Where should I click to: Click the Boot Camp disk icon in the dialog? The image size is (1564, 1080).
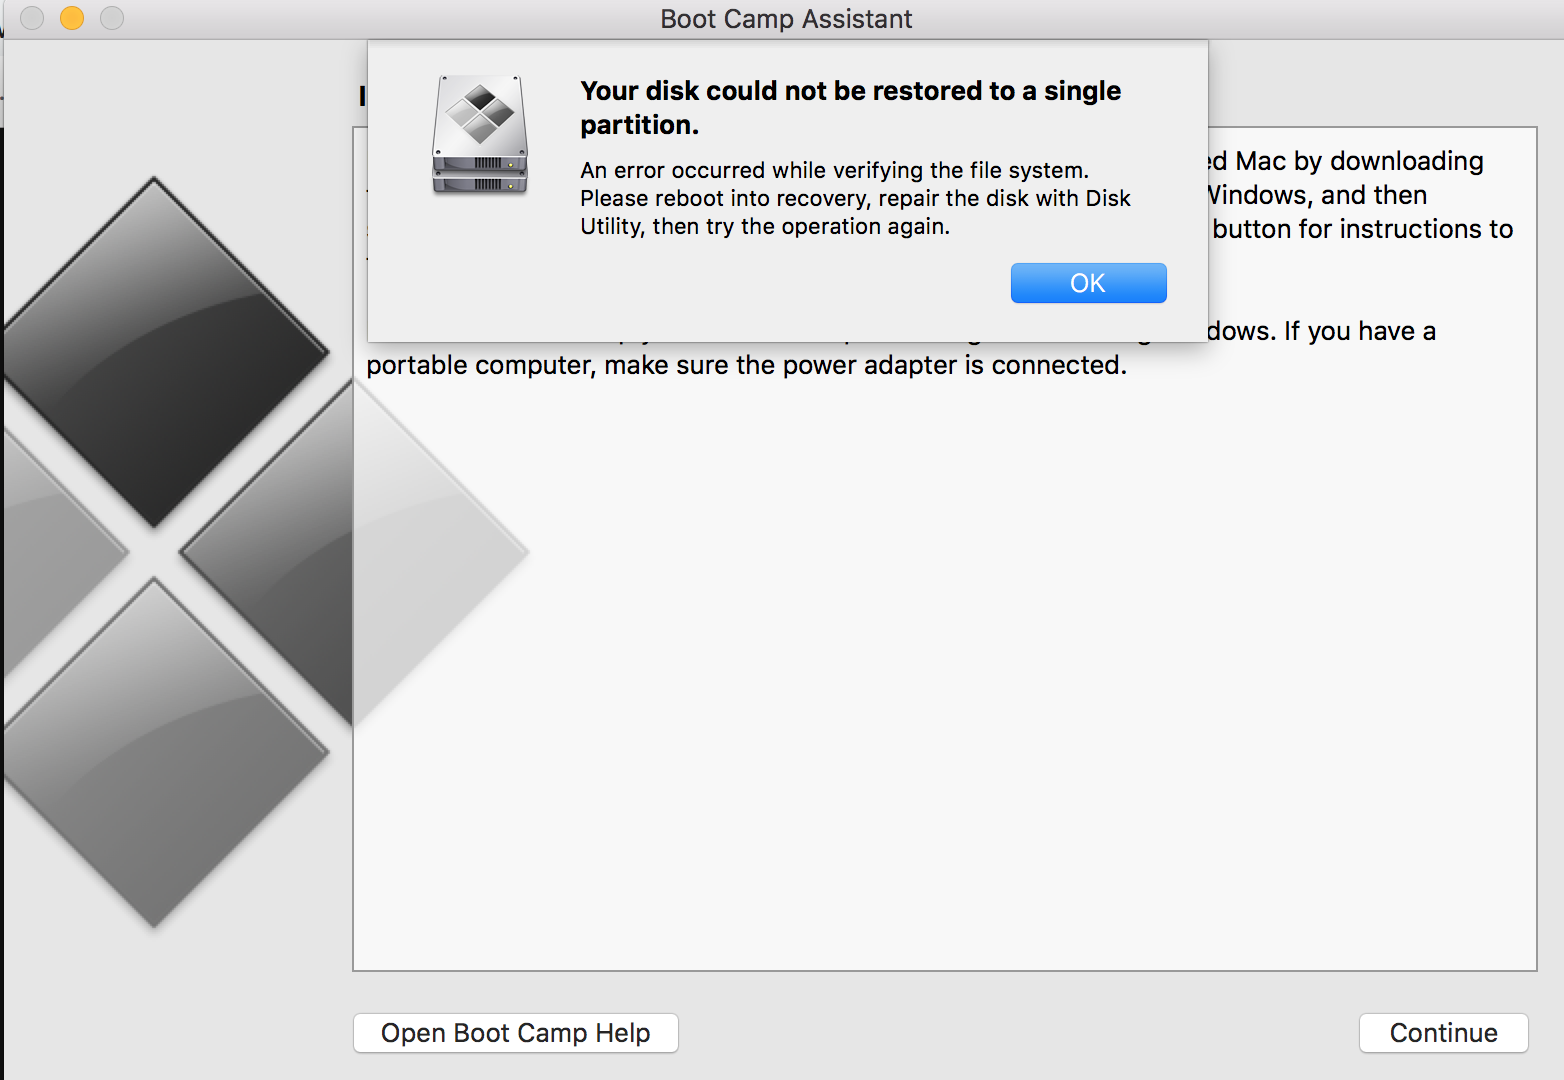[480, 134]
